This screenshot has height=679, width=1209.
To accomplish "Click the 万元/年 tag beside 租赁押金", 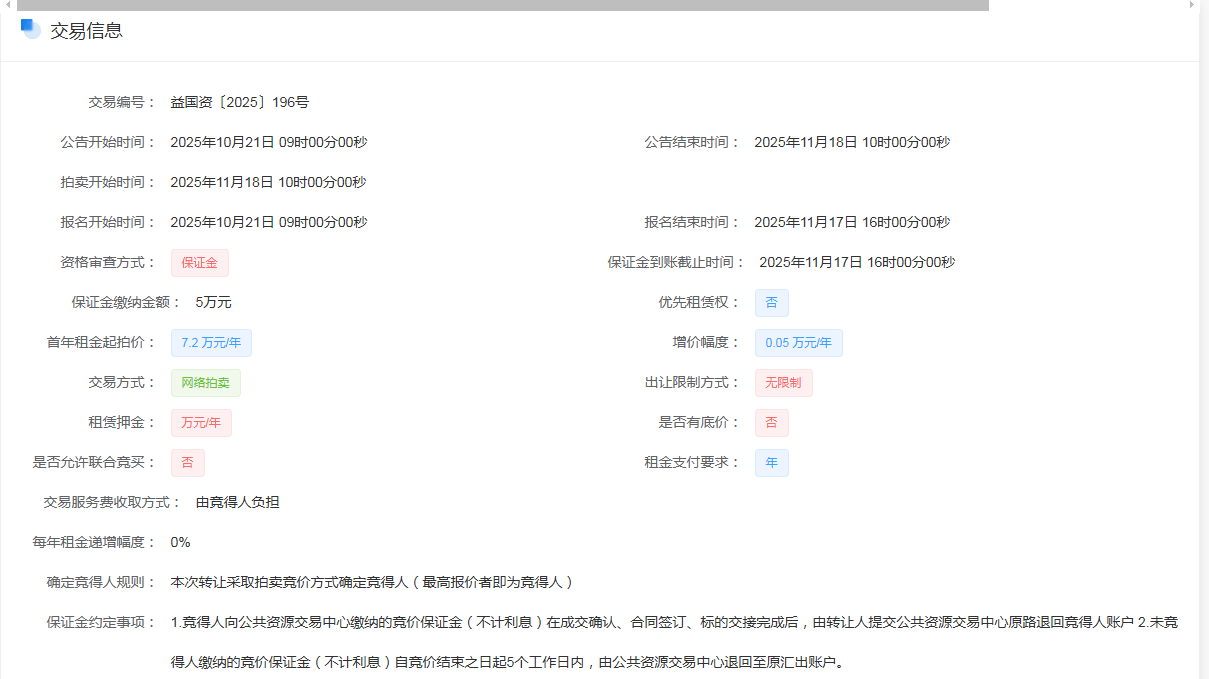I will tap(200, 423).
